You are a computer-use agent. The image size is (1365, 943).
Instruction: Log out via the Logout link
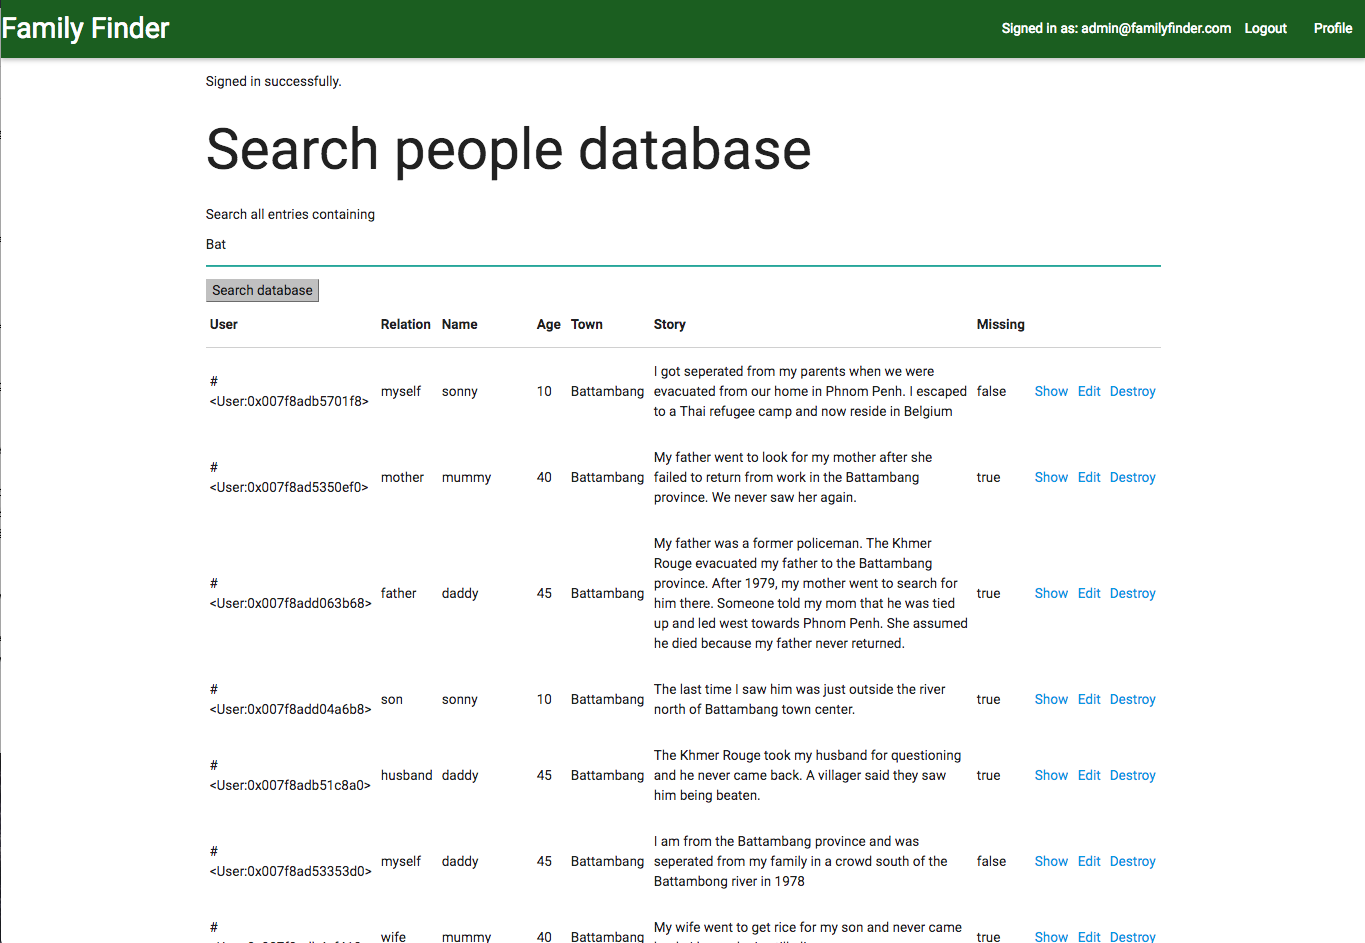click(1265, 28)
